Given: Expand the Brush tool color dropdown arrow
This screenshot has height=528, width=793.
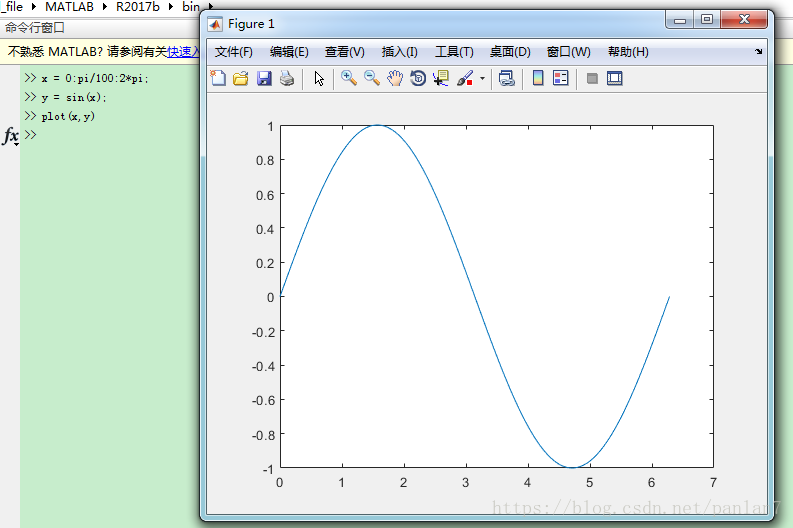Looking at the screenshot, I should pos(482,79).
